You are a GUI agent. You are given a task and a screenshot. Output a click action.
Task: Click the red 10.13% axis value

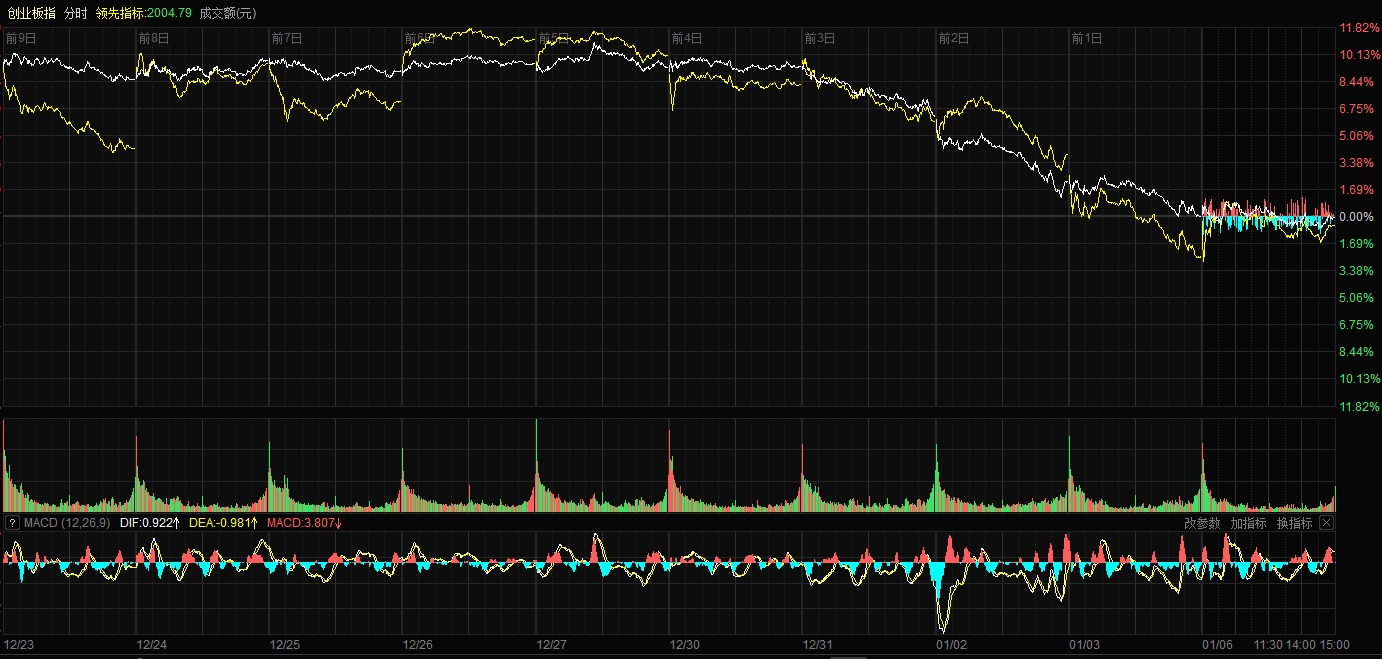pyautogui.click(x=1360, y=55)
